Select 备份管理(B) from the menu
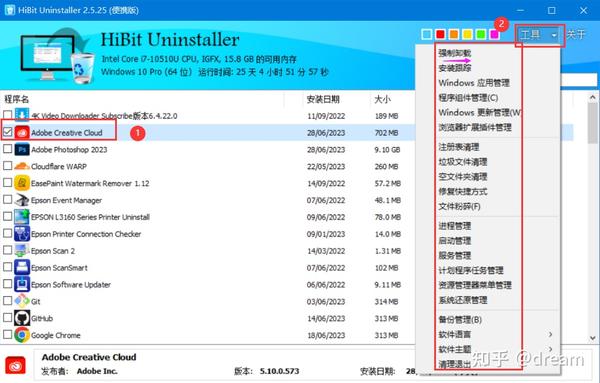 pyautogui.click(x=460, y=319)
